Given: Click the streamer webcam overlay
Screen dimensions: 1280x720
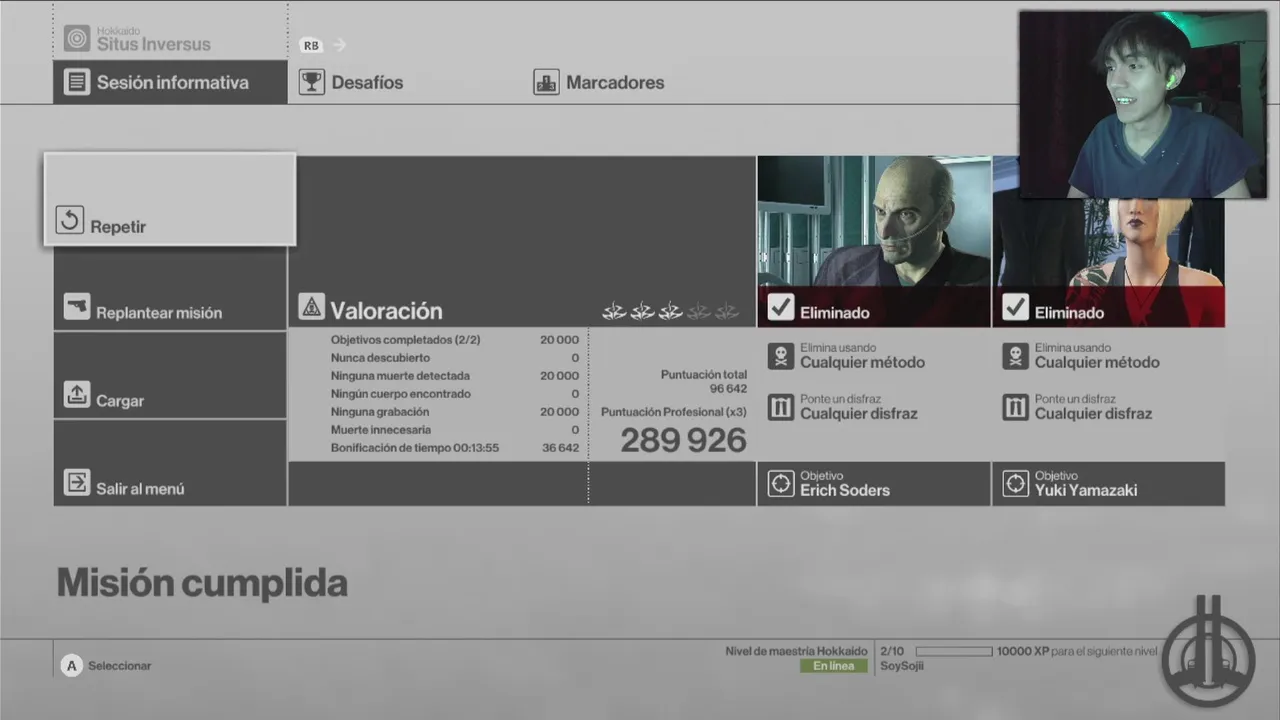Looking at the screenshot, I should coord(1142,105).
